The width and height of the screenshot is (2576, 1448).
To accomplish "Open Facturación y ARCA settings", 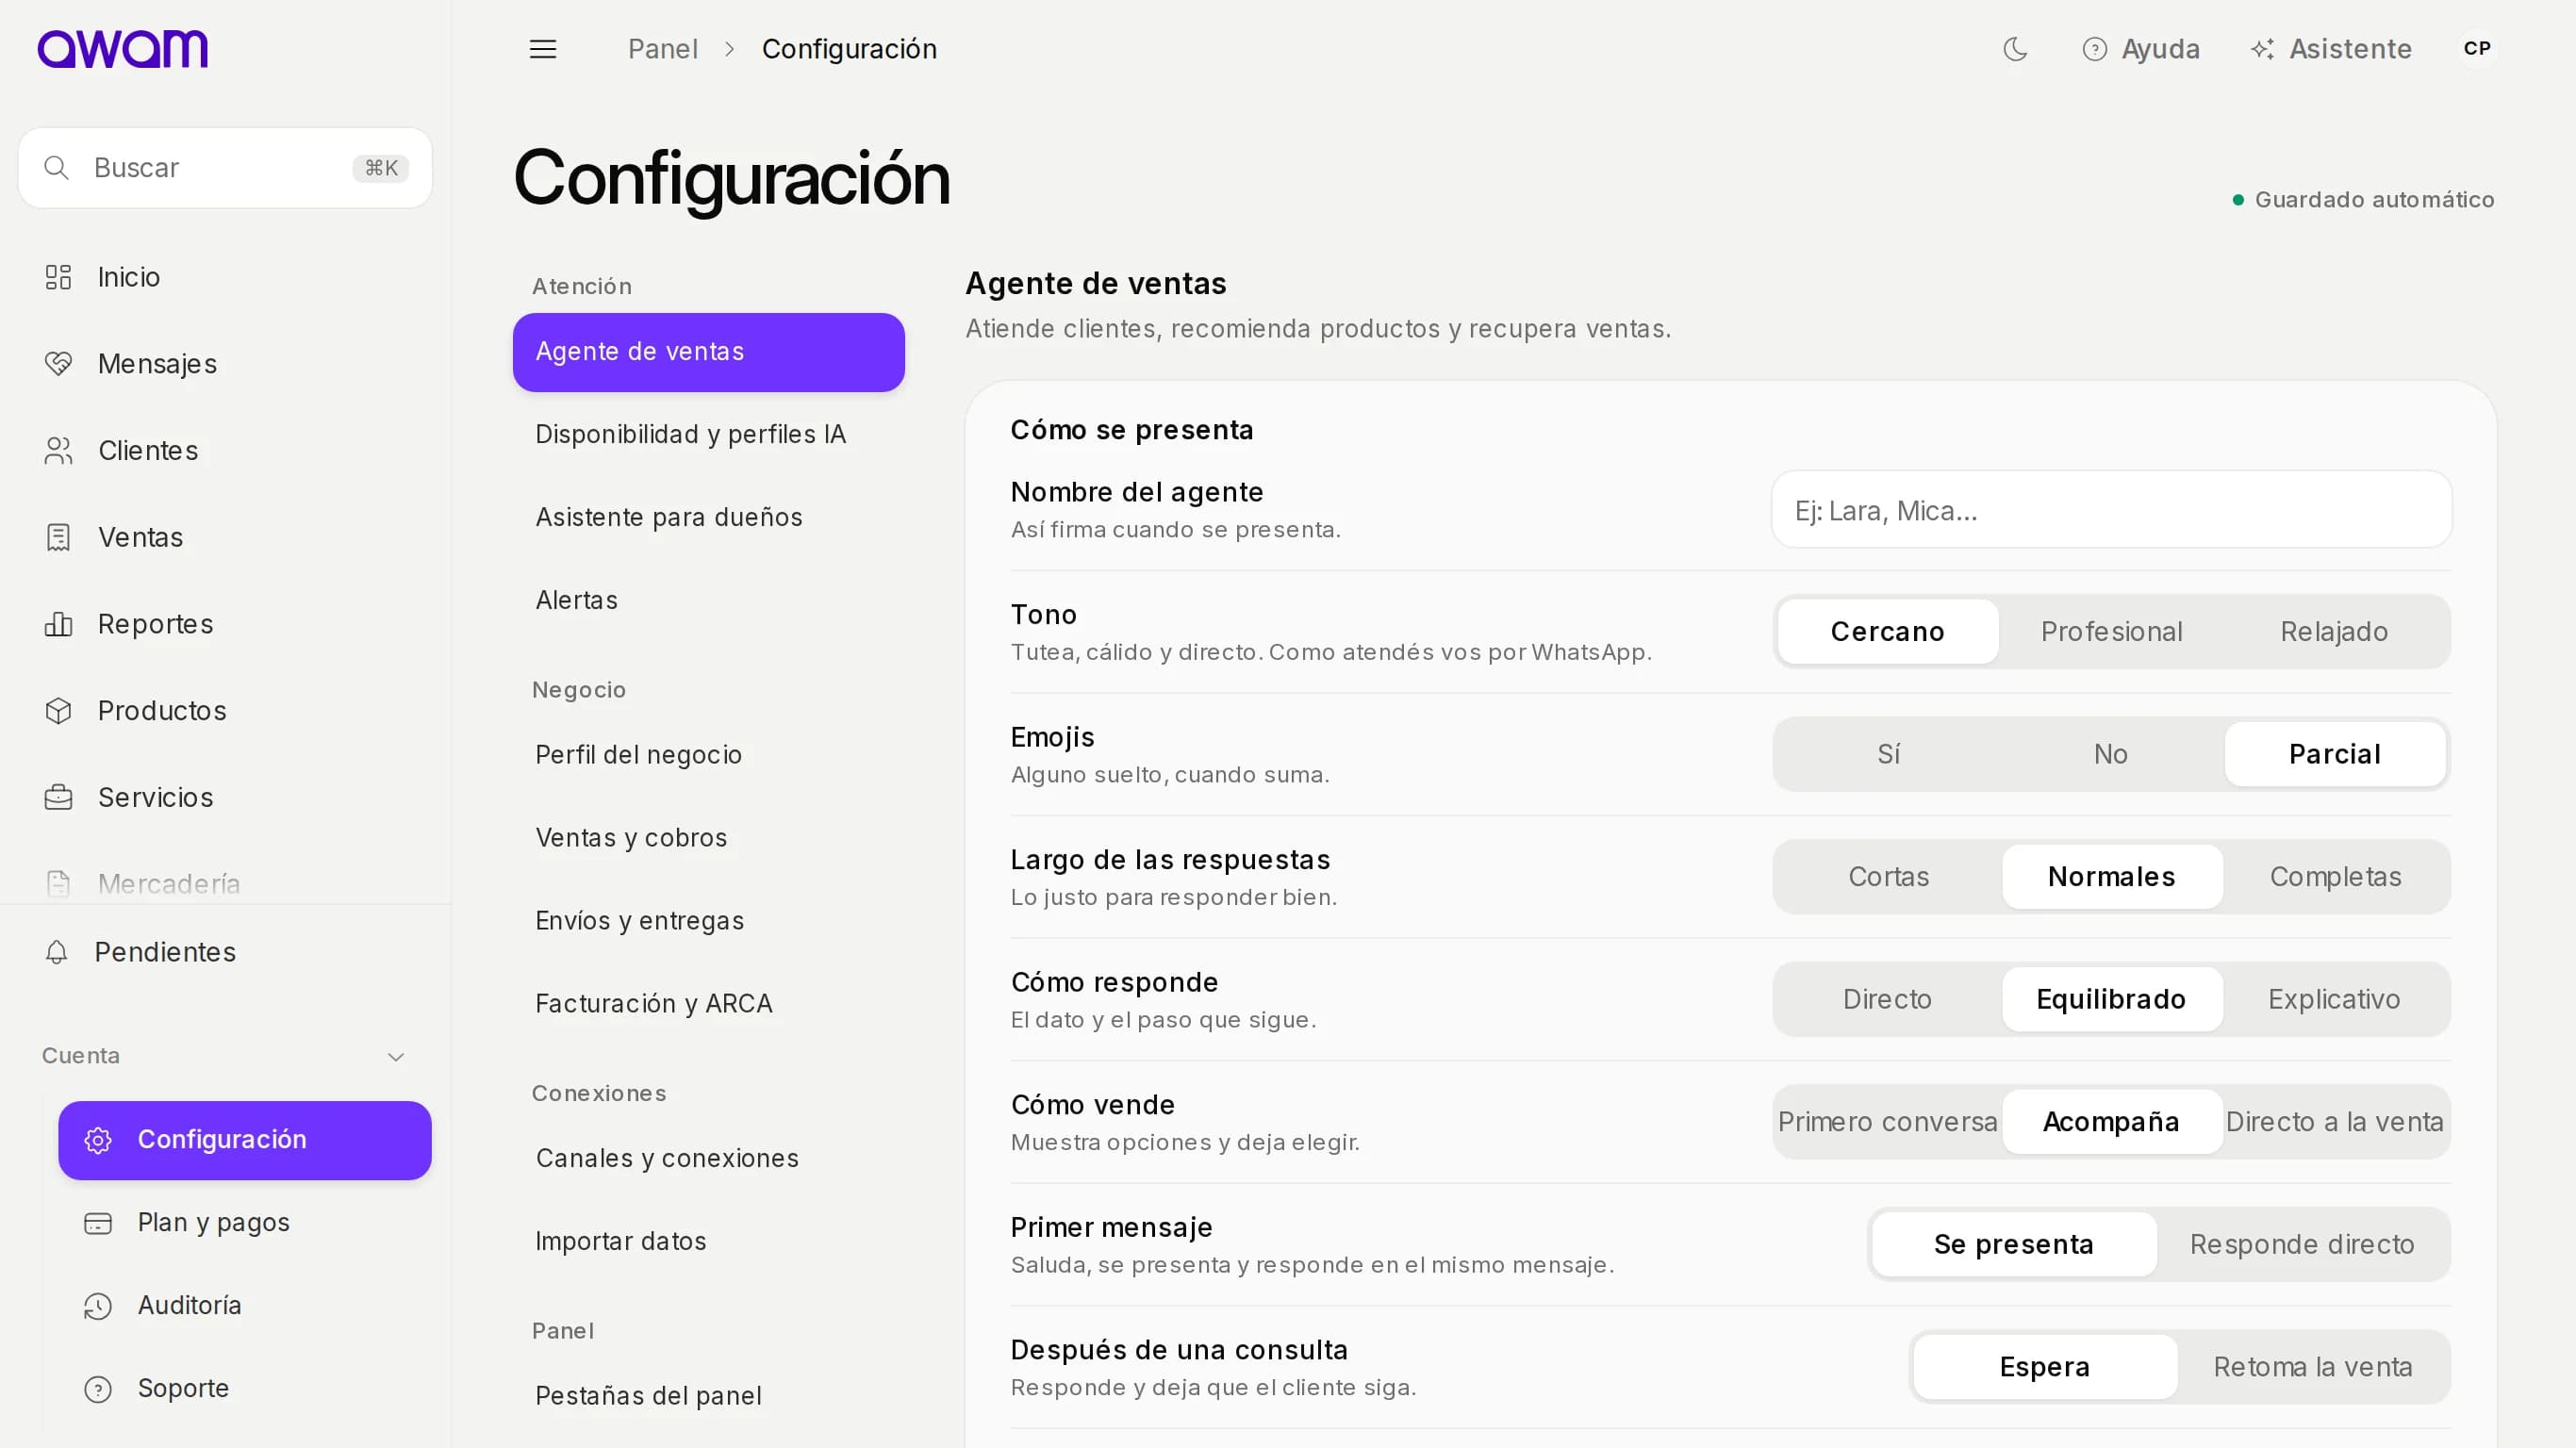I will [x=708, y=1004].
